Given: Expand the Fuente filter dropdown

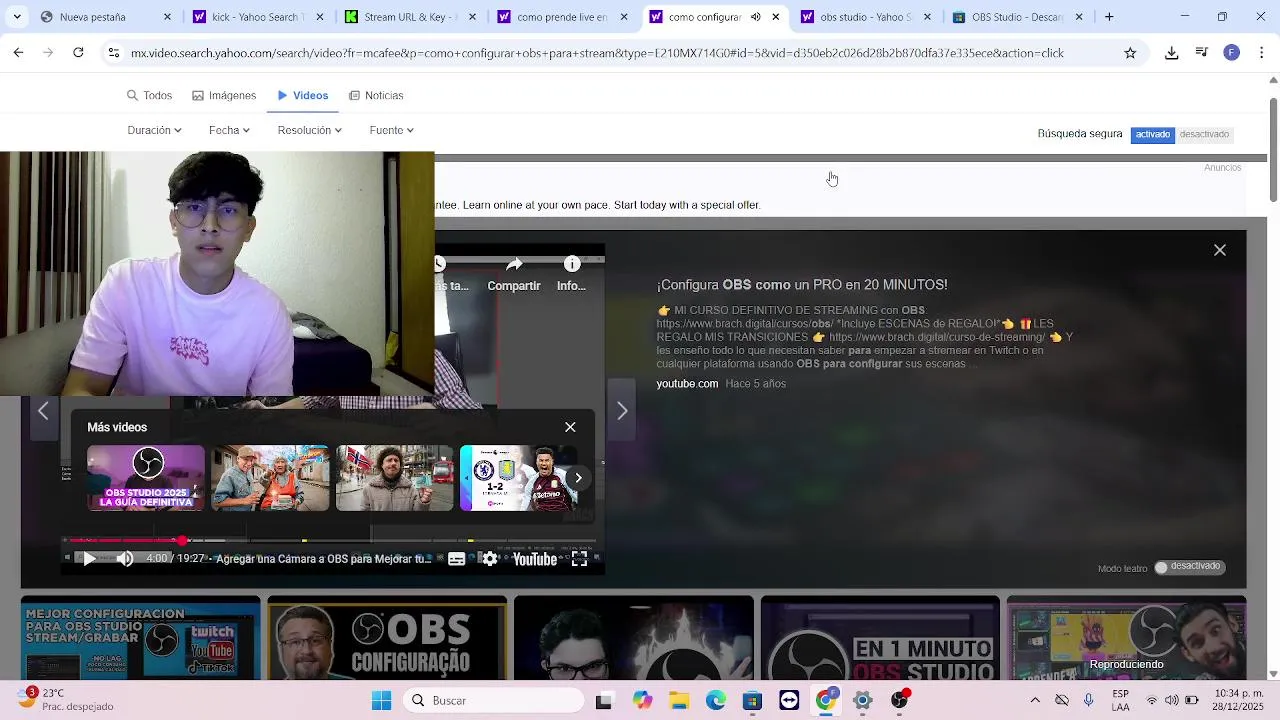Looking at the screenshot, I should 391,130.
